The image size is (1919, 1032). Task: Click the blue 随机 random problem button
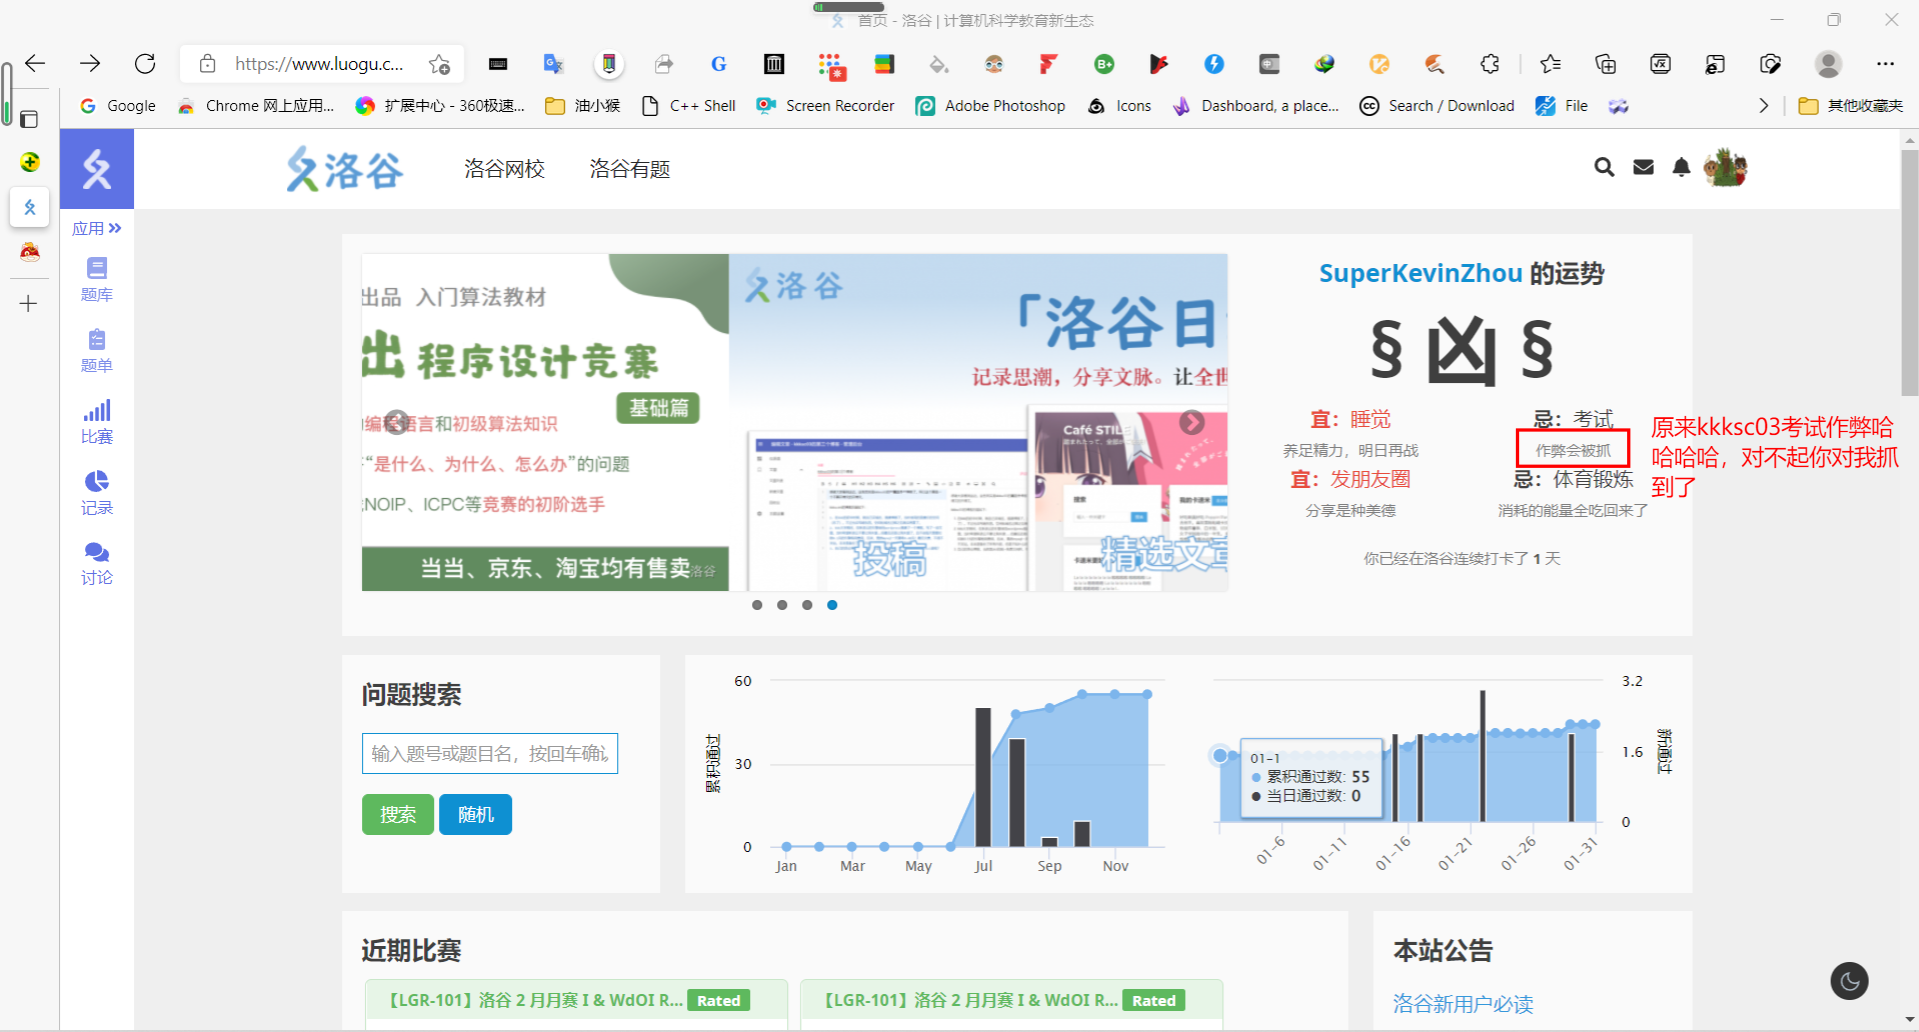pos(476,814)
